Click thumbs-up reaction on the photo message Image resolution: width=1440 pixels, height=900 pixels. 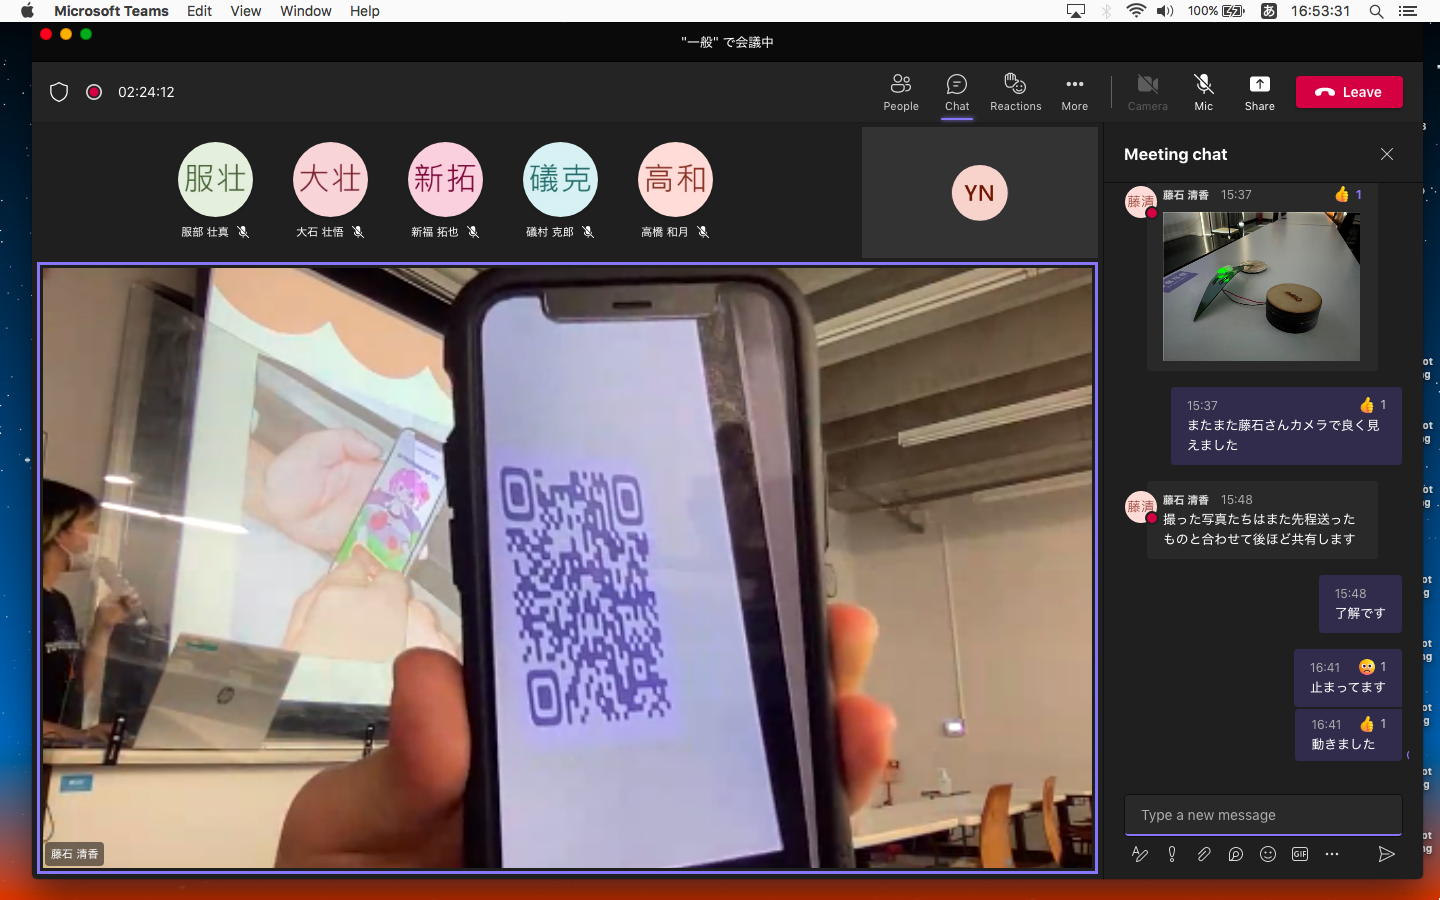pos(1347,195)
